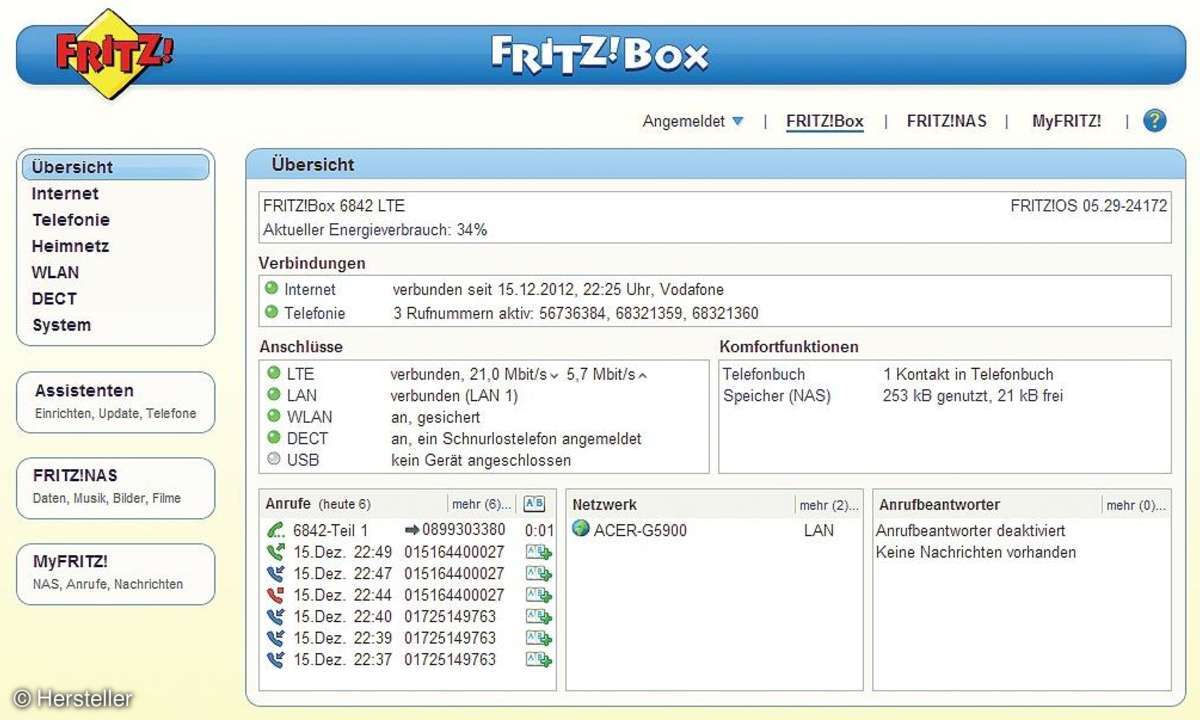Click the Anrufbeantworter panel heading
This screenshot has width=1200, height=720.
[939, 505]
